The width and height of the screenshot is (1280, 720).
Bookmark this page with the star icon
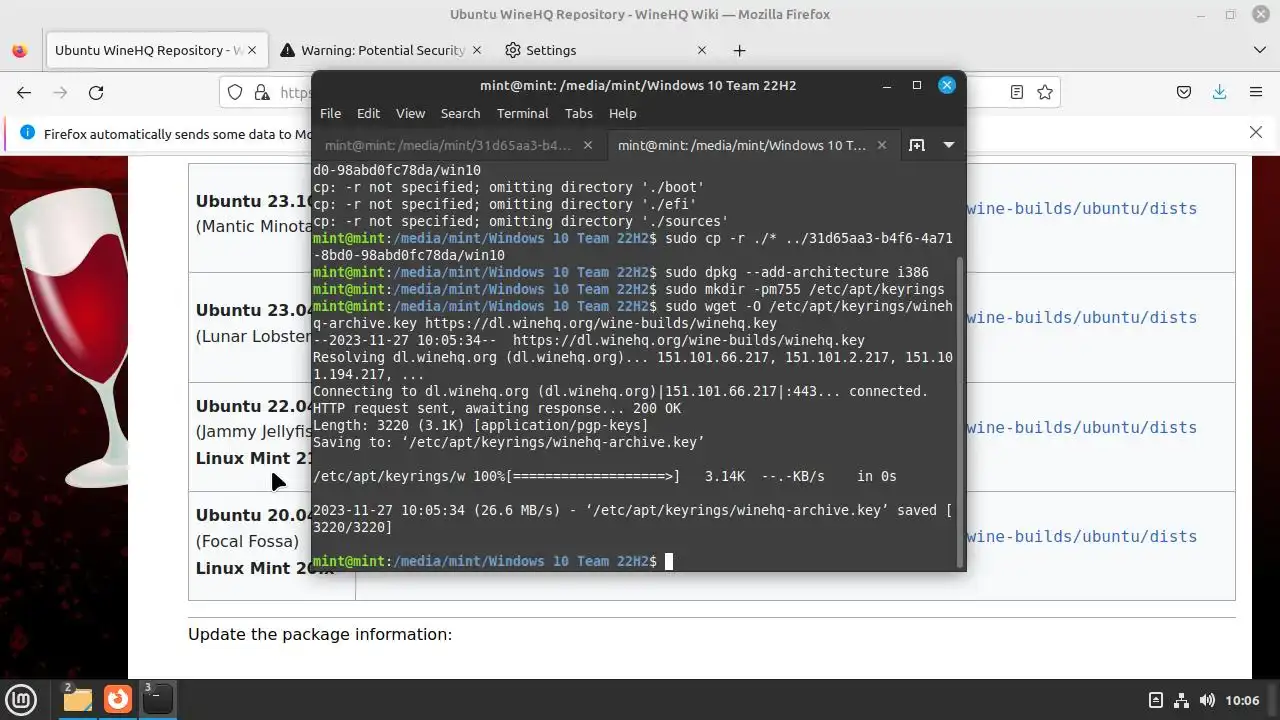(1045, 92)
